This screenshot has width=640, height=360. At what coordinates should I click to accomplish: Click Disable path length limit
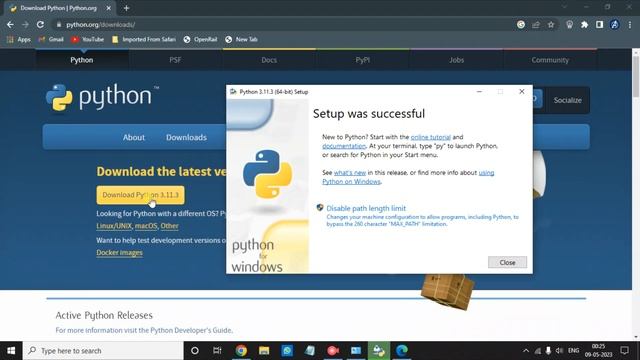coord(366,208)
